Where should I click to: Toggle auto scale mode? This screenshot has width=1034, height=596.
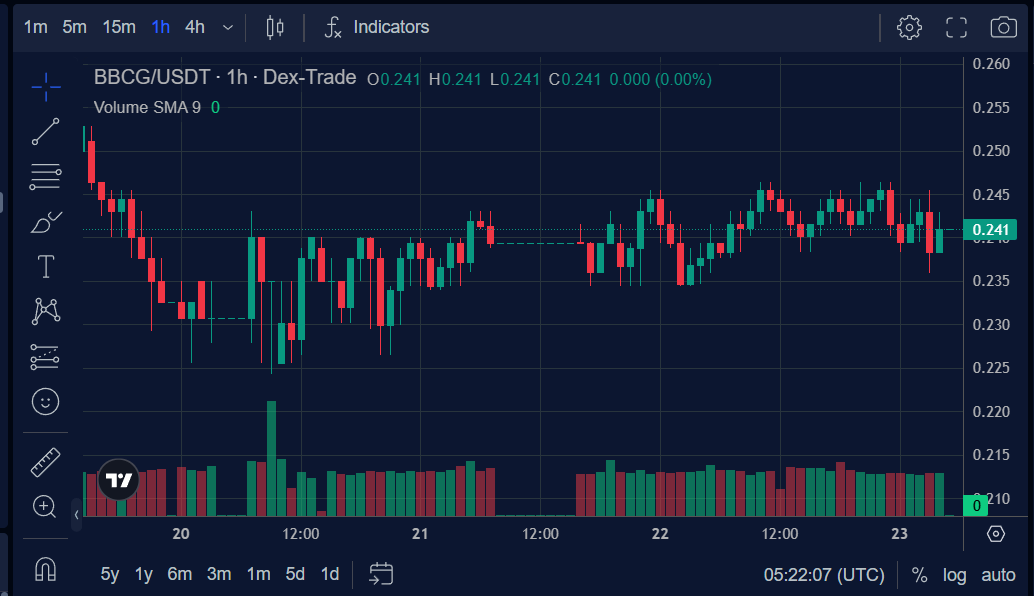[998, 575]
